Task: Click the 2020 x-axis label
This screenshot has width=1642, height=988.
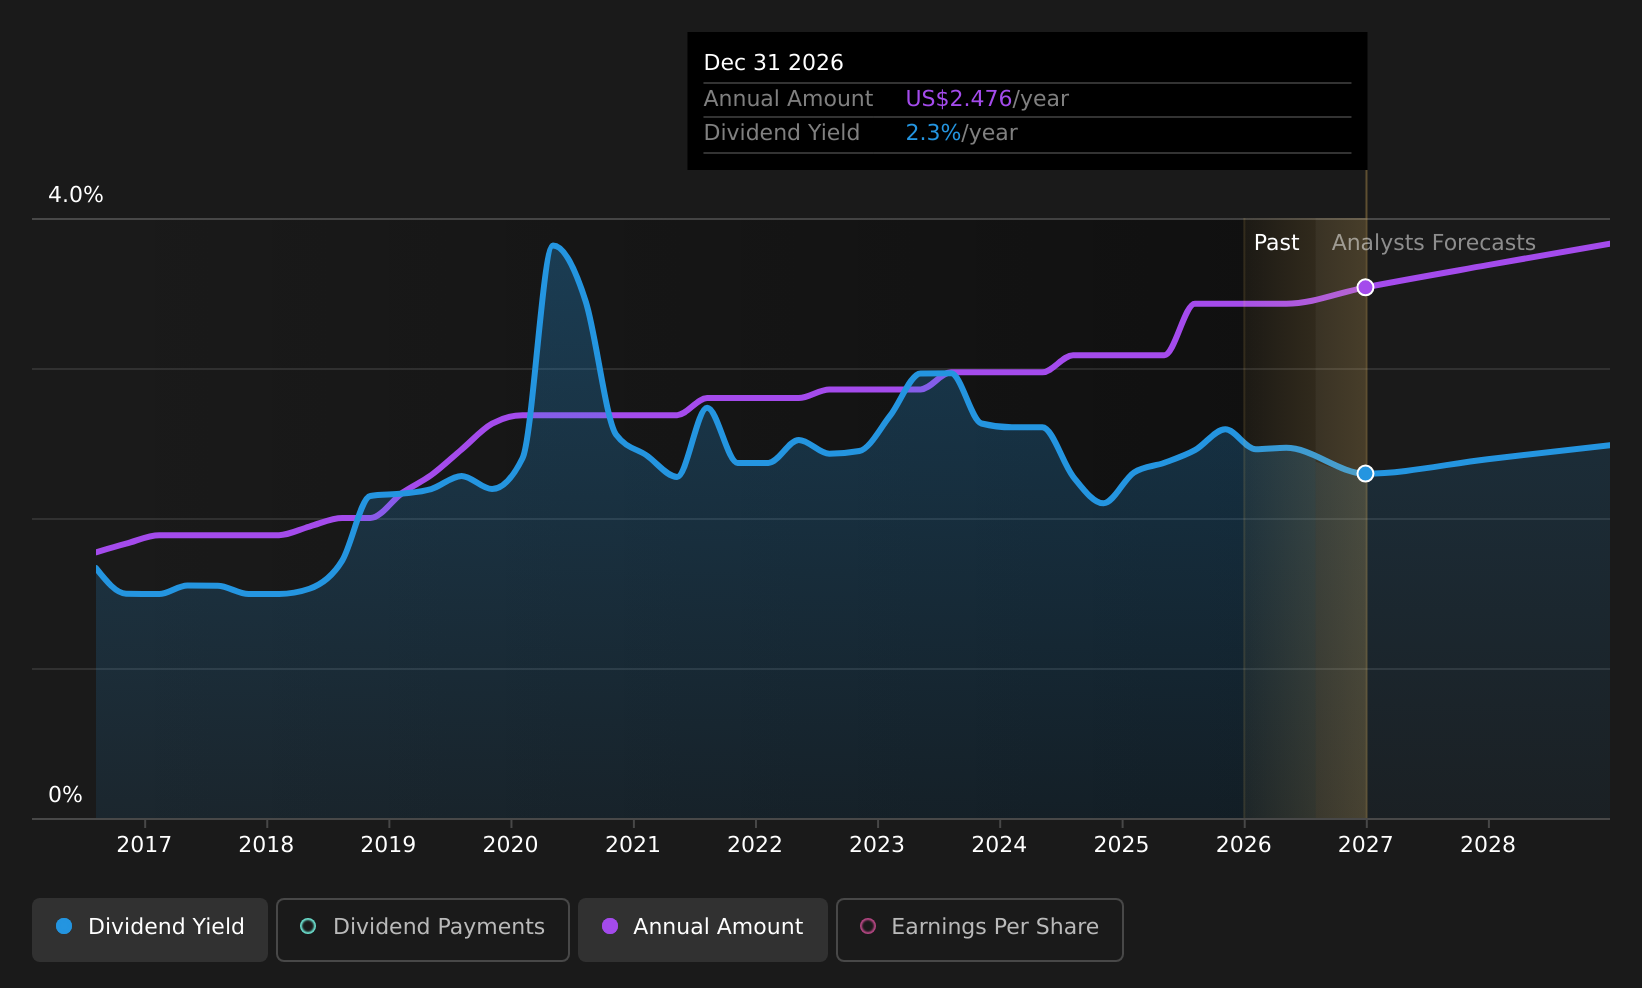Action: [511, 845]
